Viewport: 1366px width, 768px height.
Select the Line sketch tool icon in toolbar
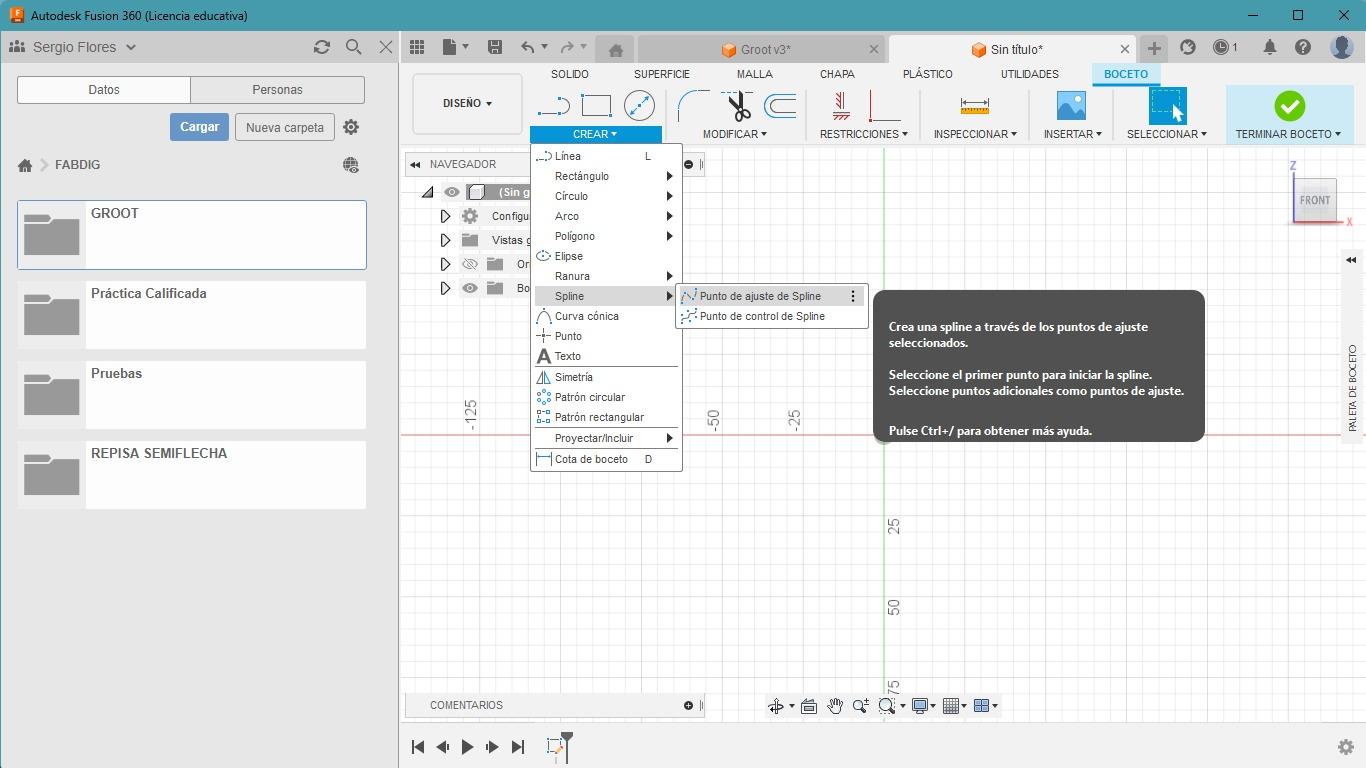pos(553,105)
